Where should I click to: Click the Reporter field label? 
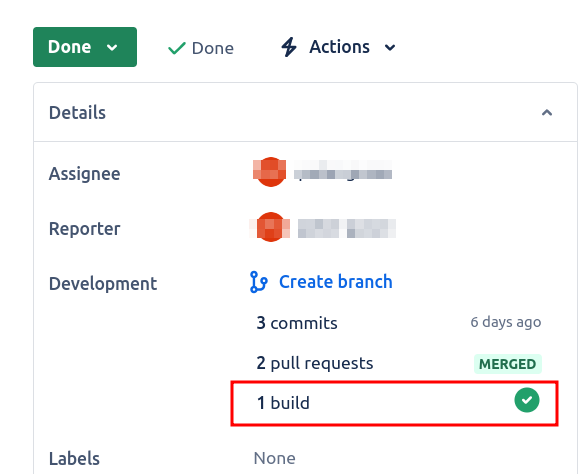(85, 229)
